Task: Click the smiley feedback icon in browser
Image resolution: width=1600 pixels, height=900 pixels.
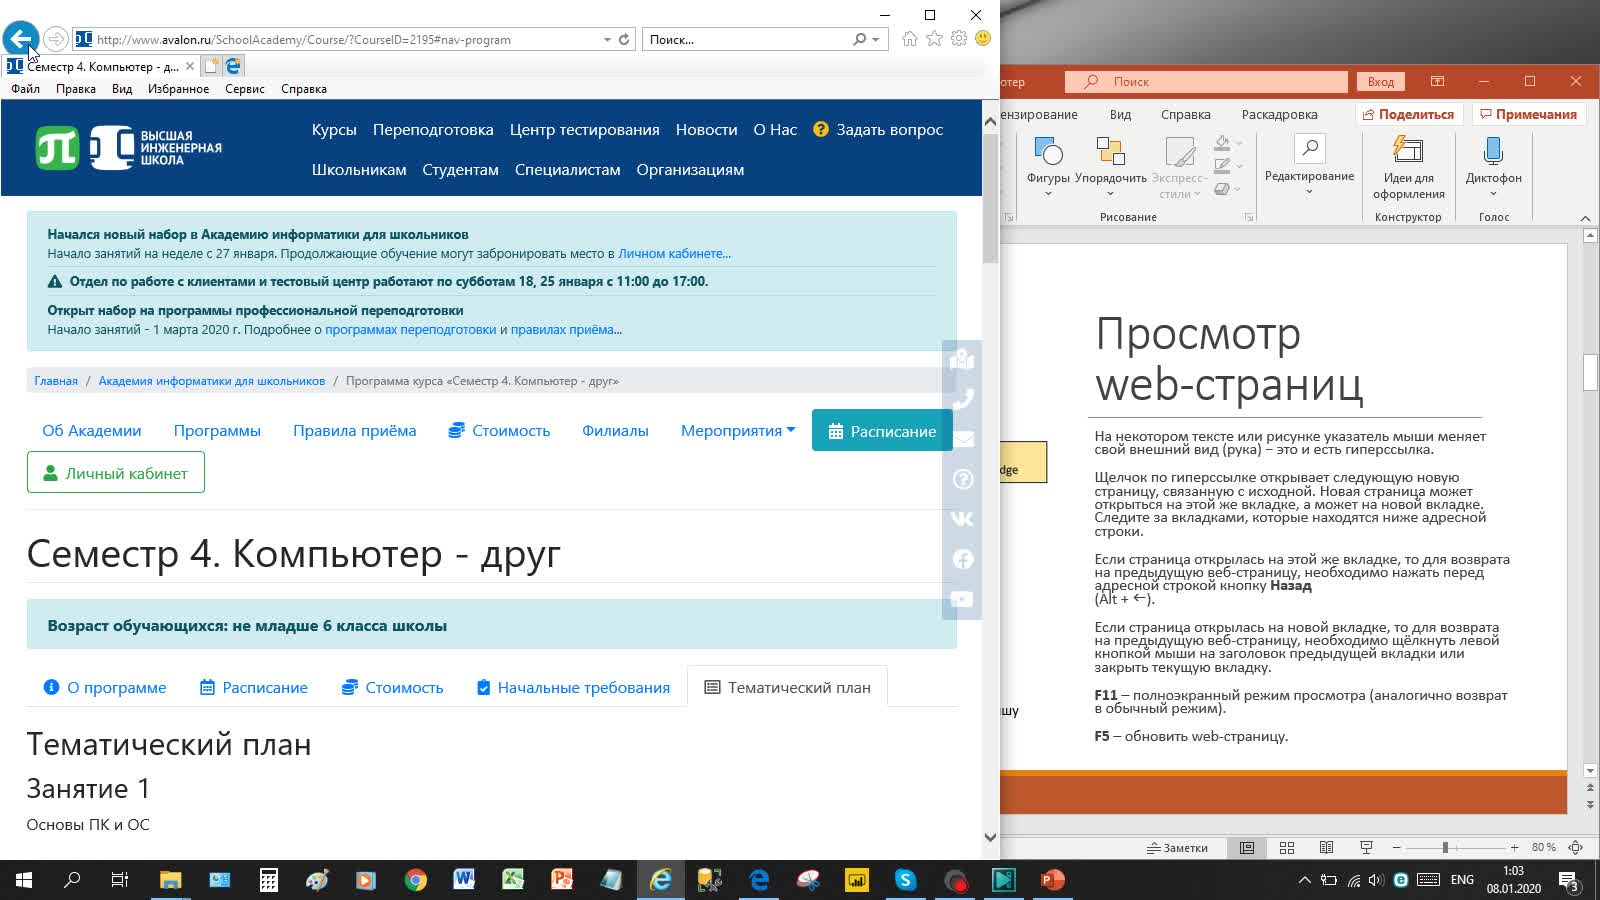Action: point(983,38)
